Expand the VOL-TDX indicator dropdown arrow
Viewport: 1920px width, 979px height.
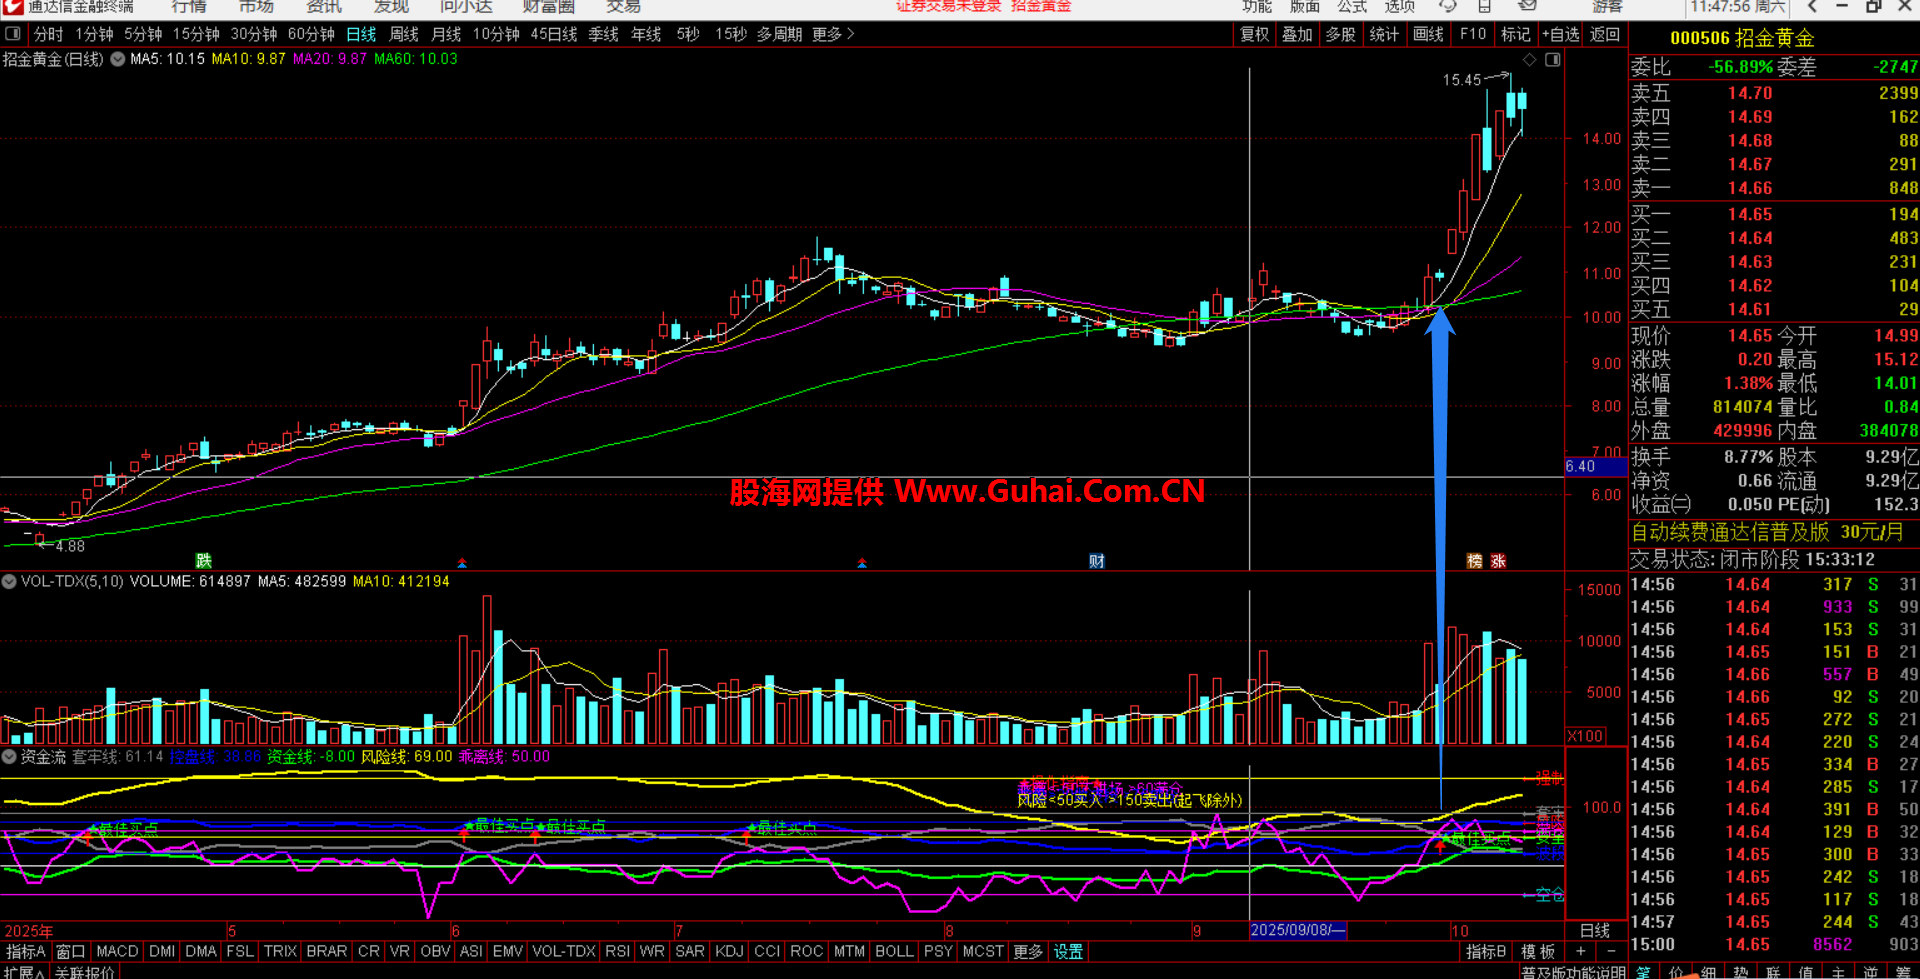click(9, 581)
